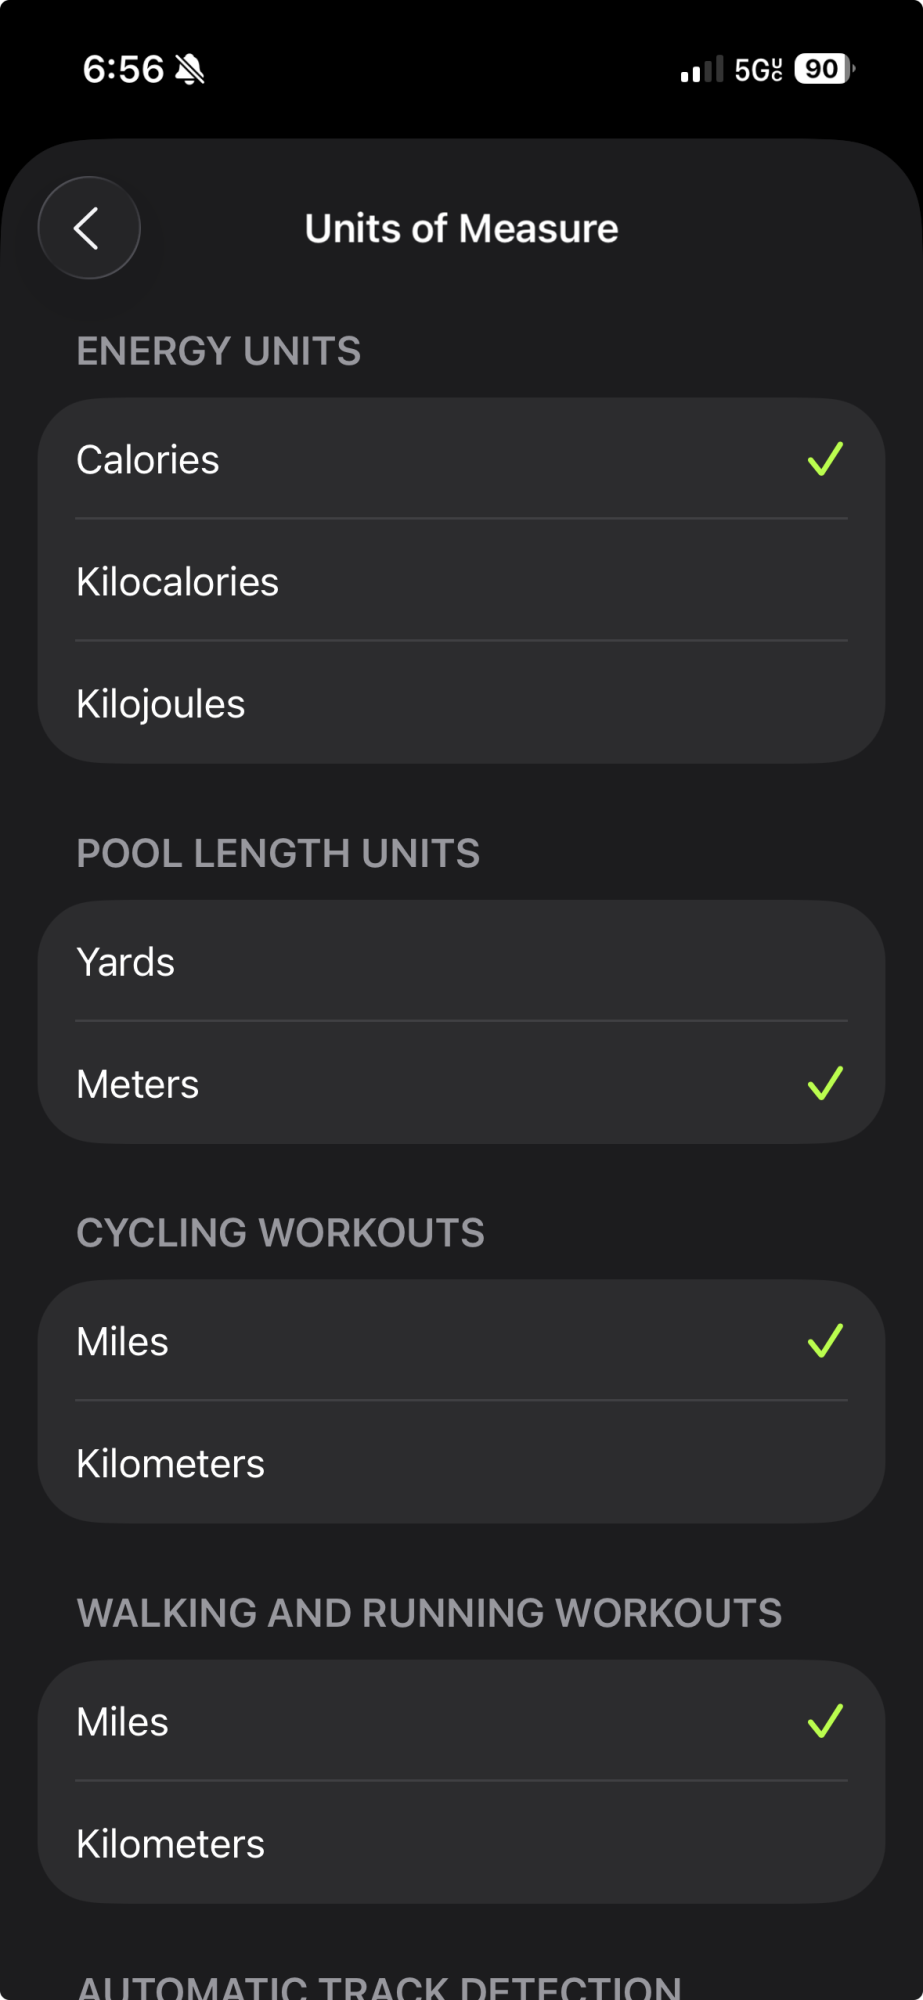
Task: Tap the back arrow button
Action: tap(89, 228)
